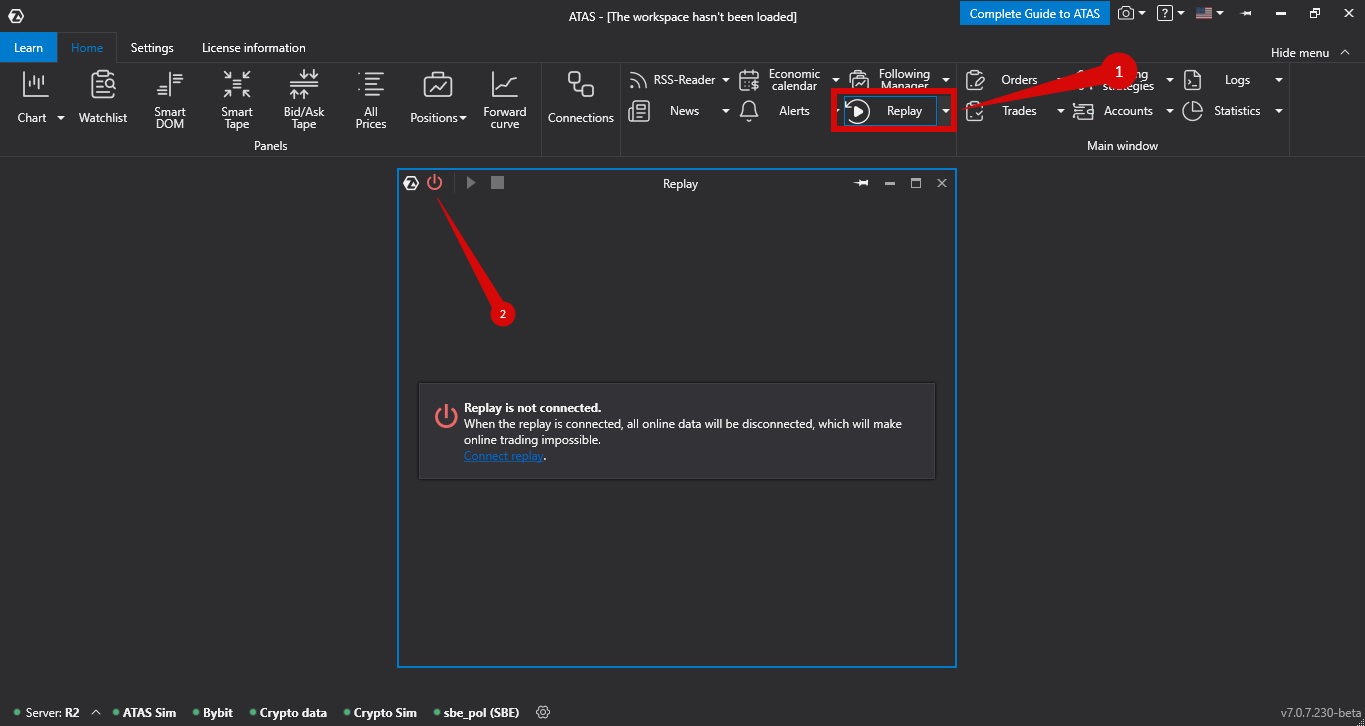Click the Crypto data connection status

288,713
